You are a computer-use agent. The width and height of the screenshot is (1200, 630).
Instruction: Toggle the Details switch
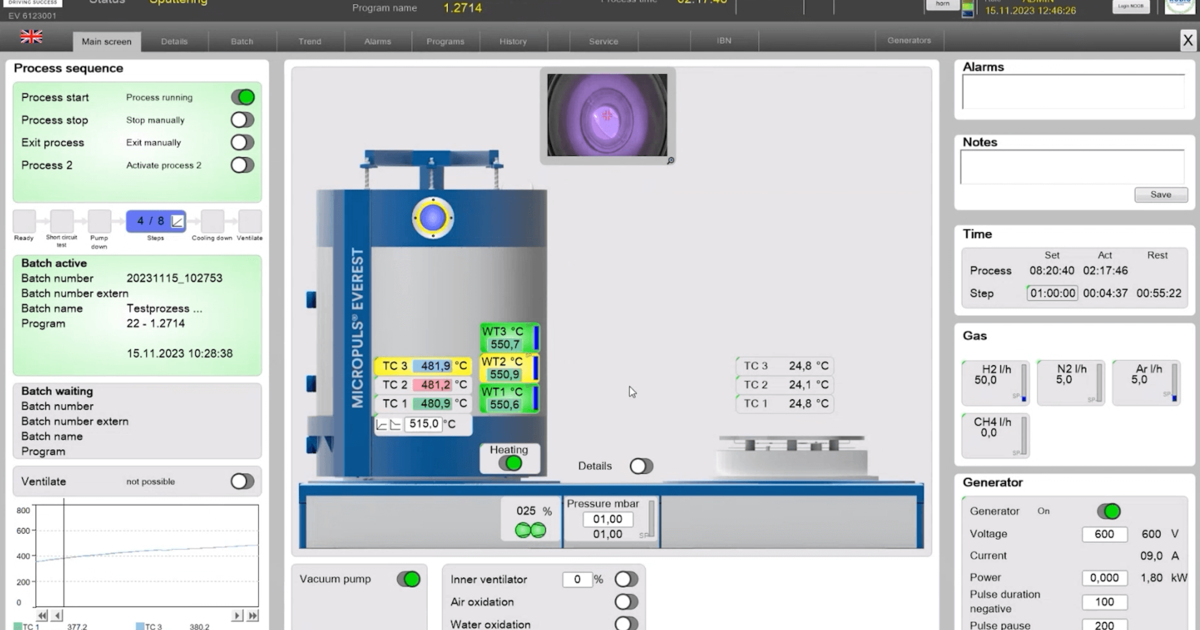[x=641, y=466]
